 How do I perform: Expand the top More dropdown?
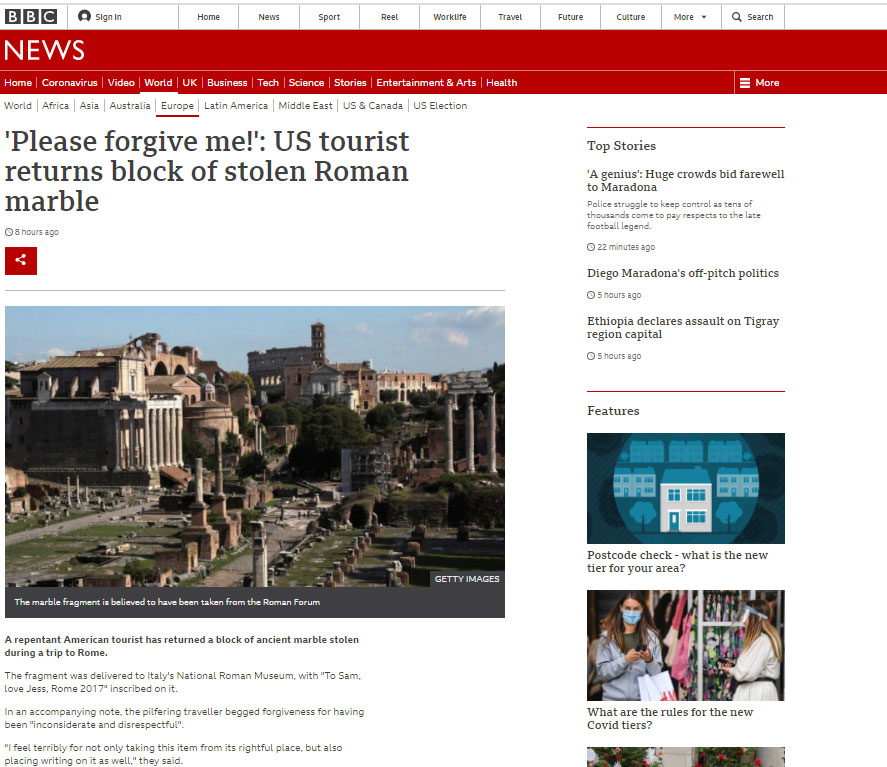click(690, 17)
